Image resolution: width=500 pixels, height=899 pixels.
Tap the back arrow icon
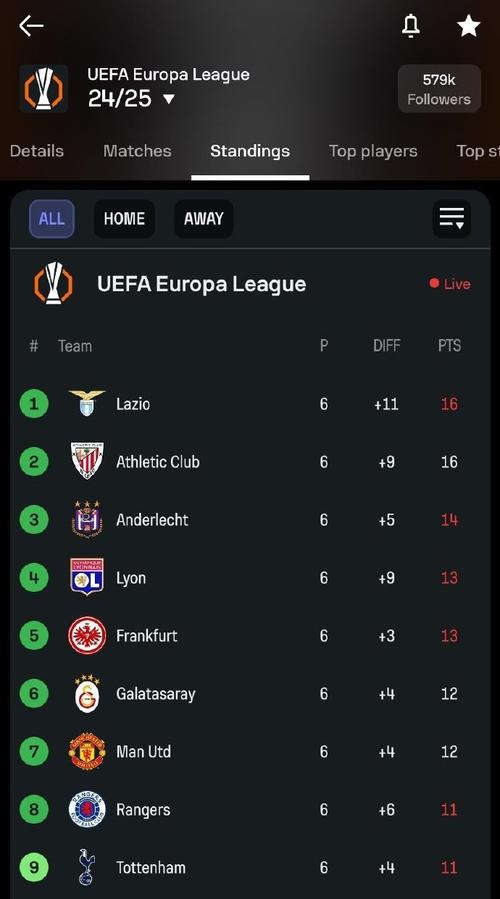coord(31,26)
